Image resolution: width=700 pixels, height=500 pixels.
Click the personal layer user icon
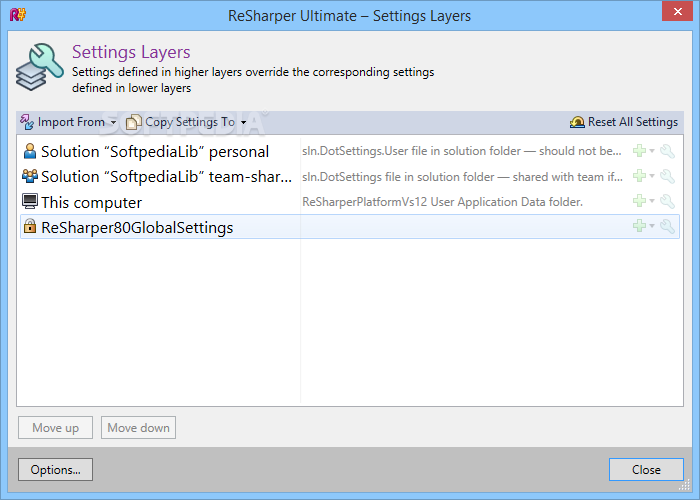[29, 151]
